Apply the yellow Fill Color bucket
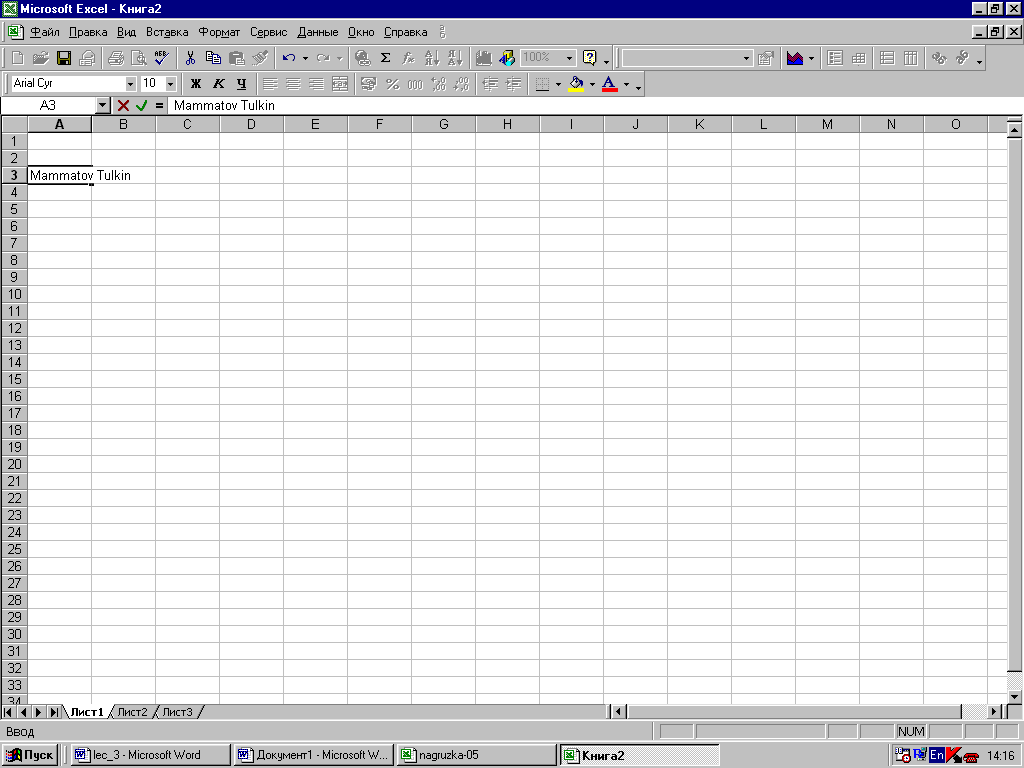1024x768 pixels. (576, 84)
